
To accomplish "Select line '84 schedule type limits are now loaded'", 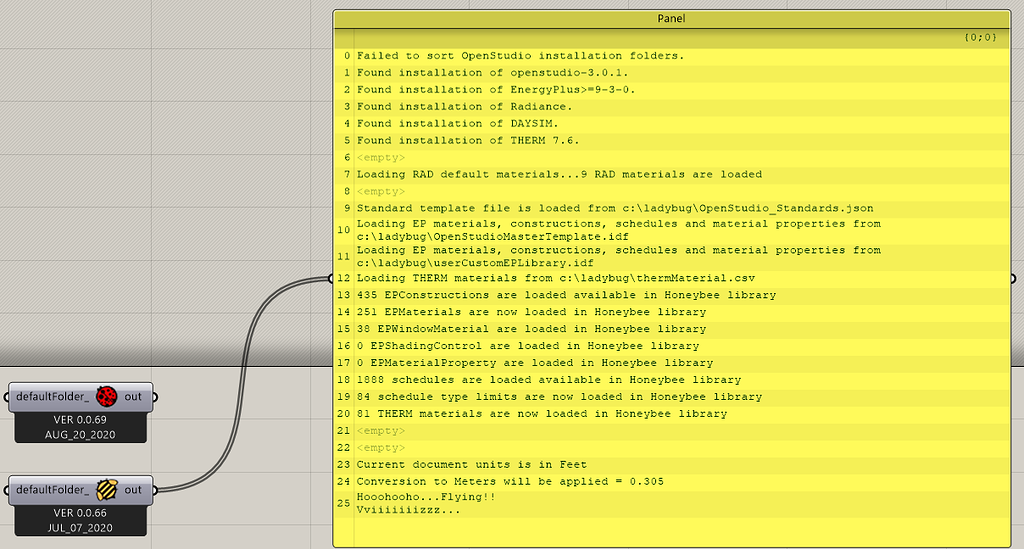I will [672, 398].
